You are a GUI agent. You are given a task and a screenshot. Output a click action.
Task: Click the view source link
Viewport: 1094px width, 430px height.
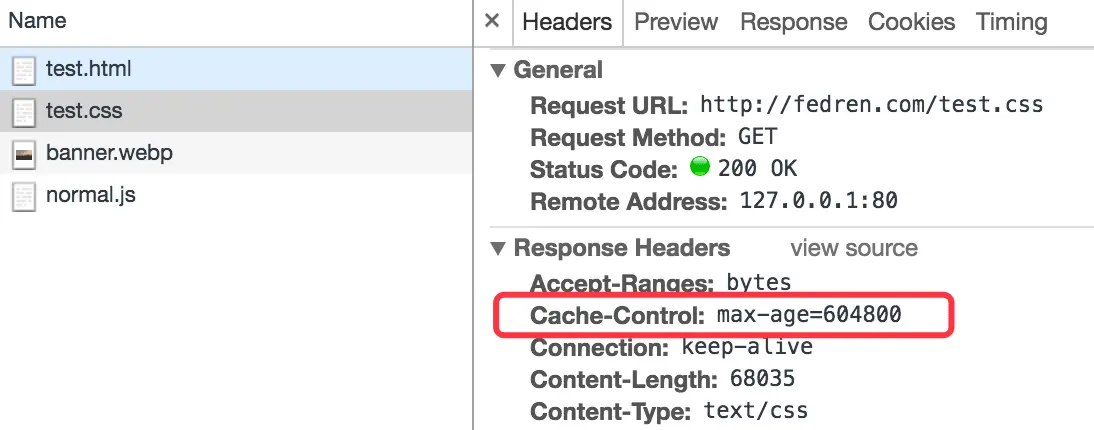coord(853,248)
